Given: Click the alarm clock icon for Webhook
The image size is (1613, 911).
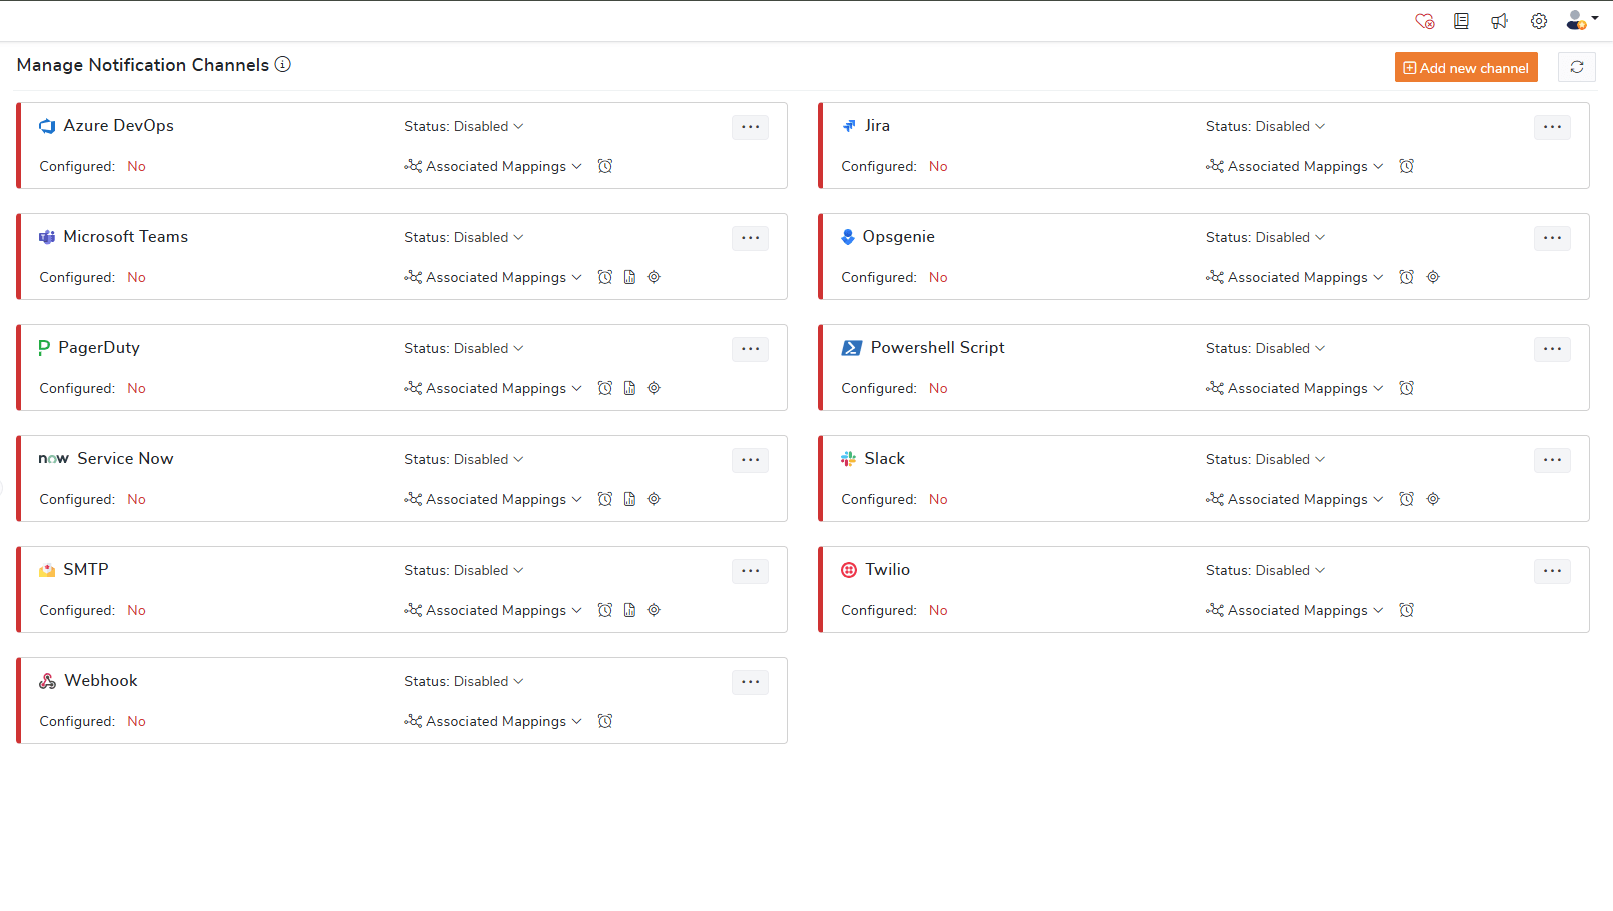Looking at the screenshot, I should [x=605, y=721].
